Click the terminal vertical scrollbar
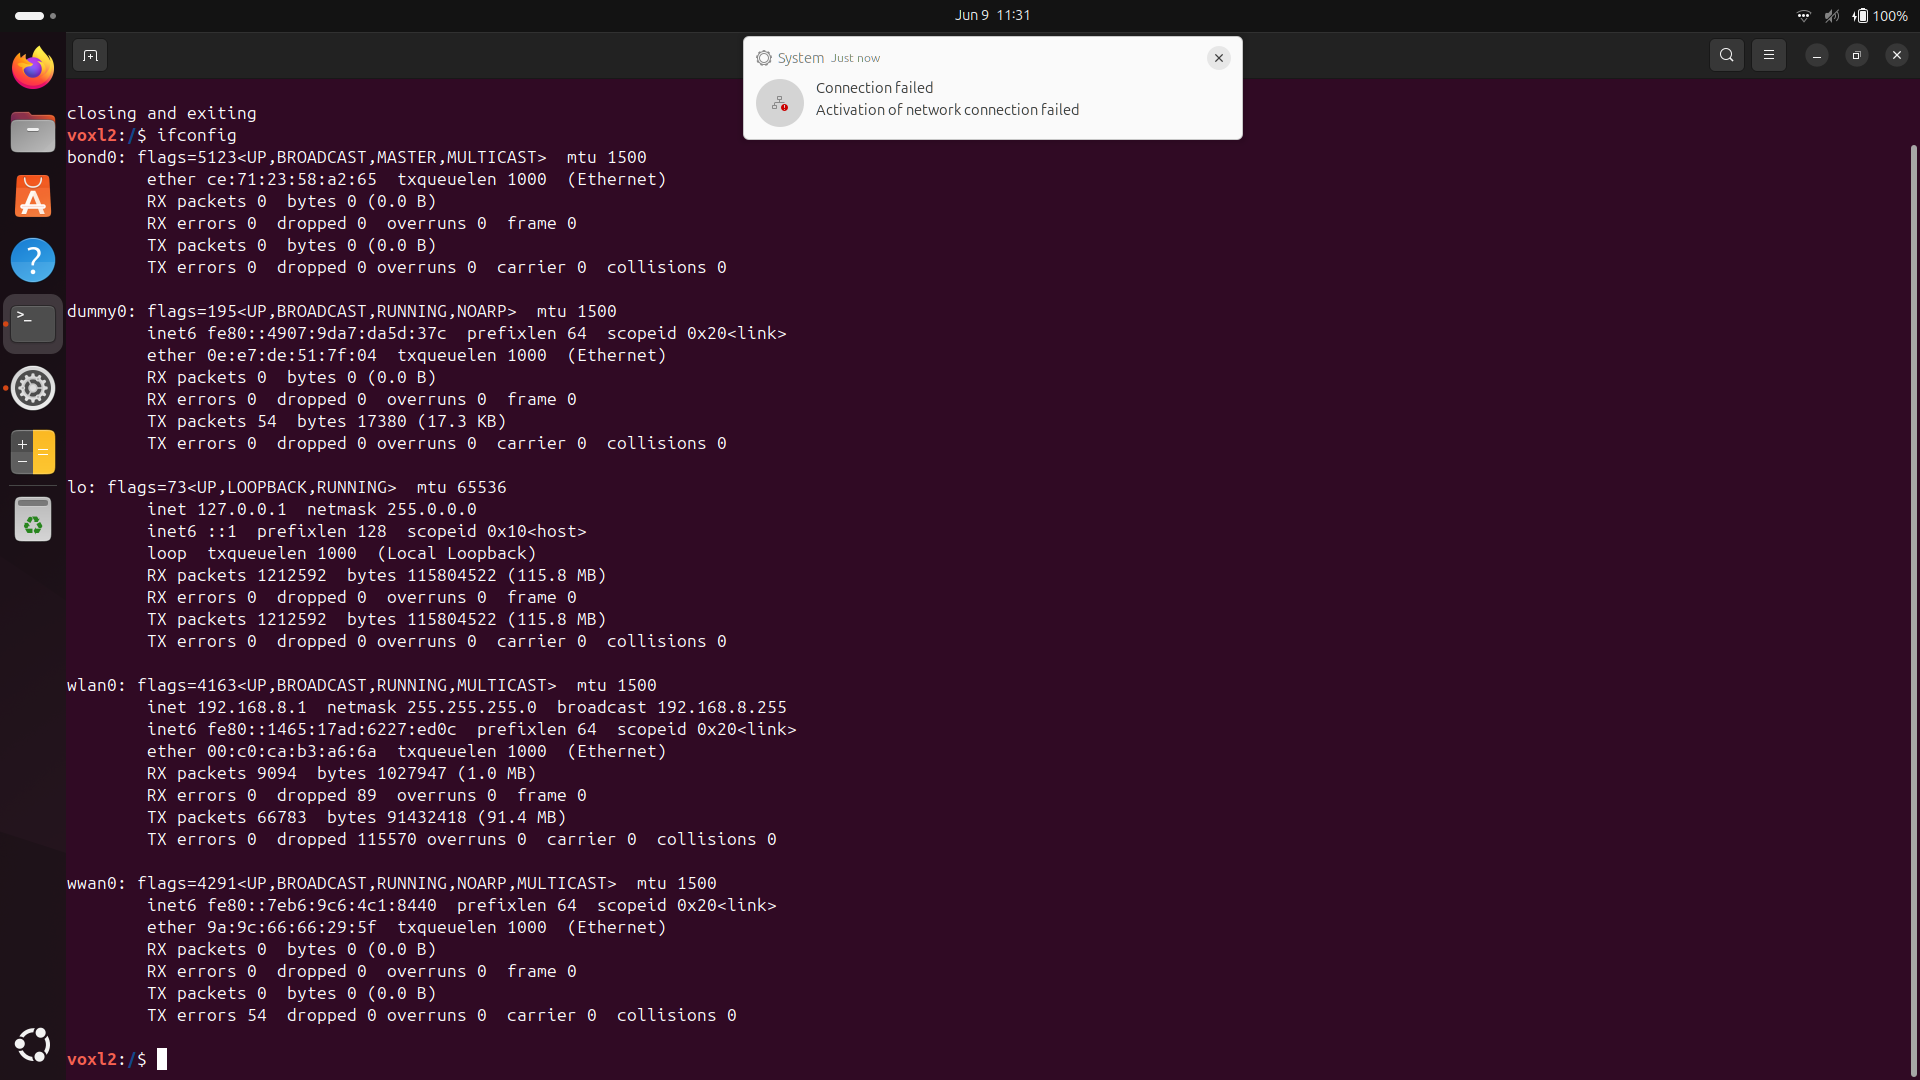Viewport: 1920px width, 1080px height. click(1913, 600)
